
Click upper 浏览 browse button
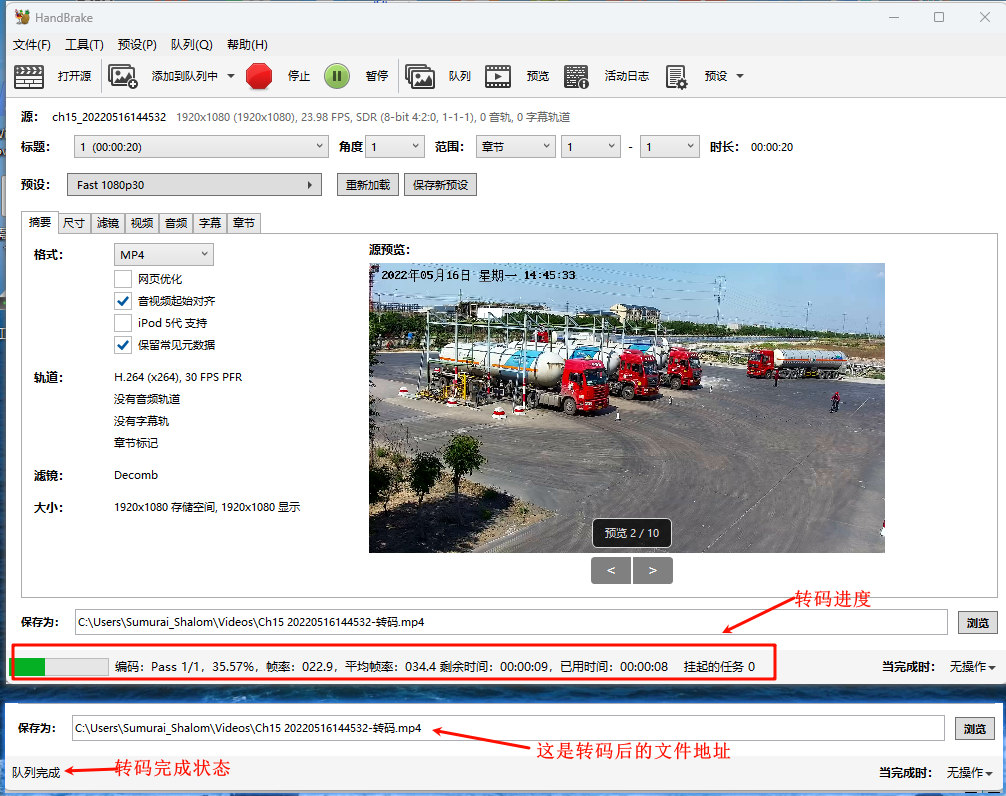(978, 623)
